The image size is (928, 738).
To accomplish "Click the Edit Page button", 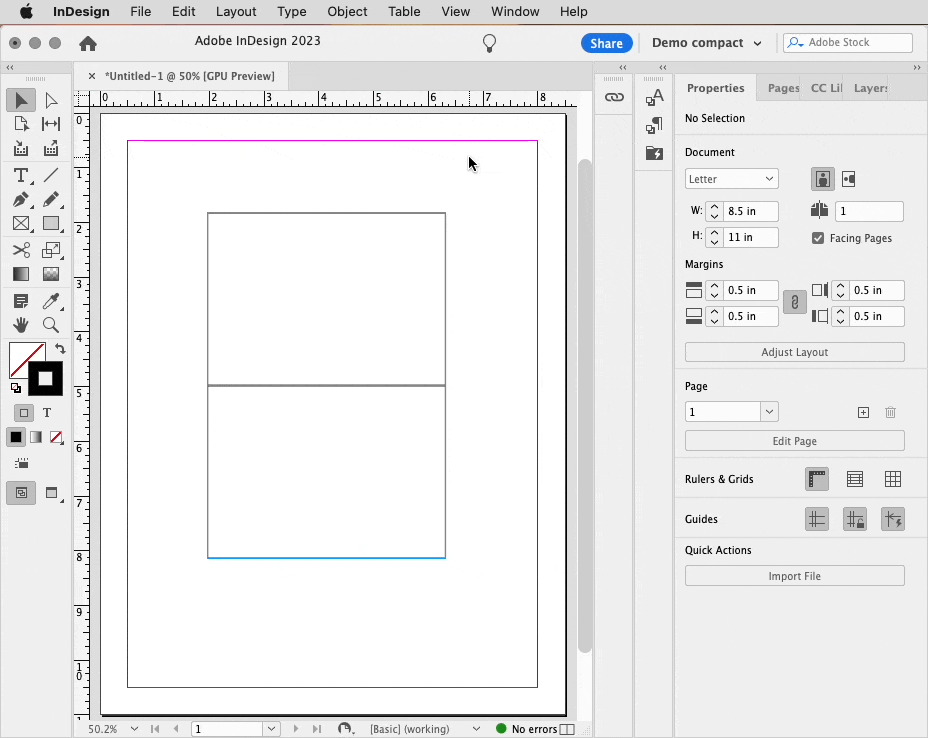I will (x=795, y=441).
